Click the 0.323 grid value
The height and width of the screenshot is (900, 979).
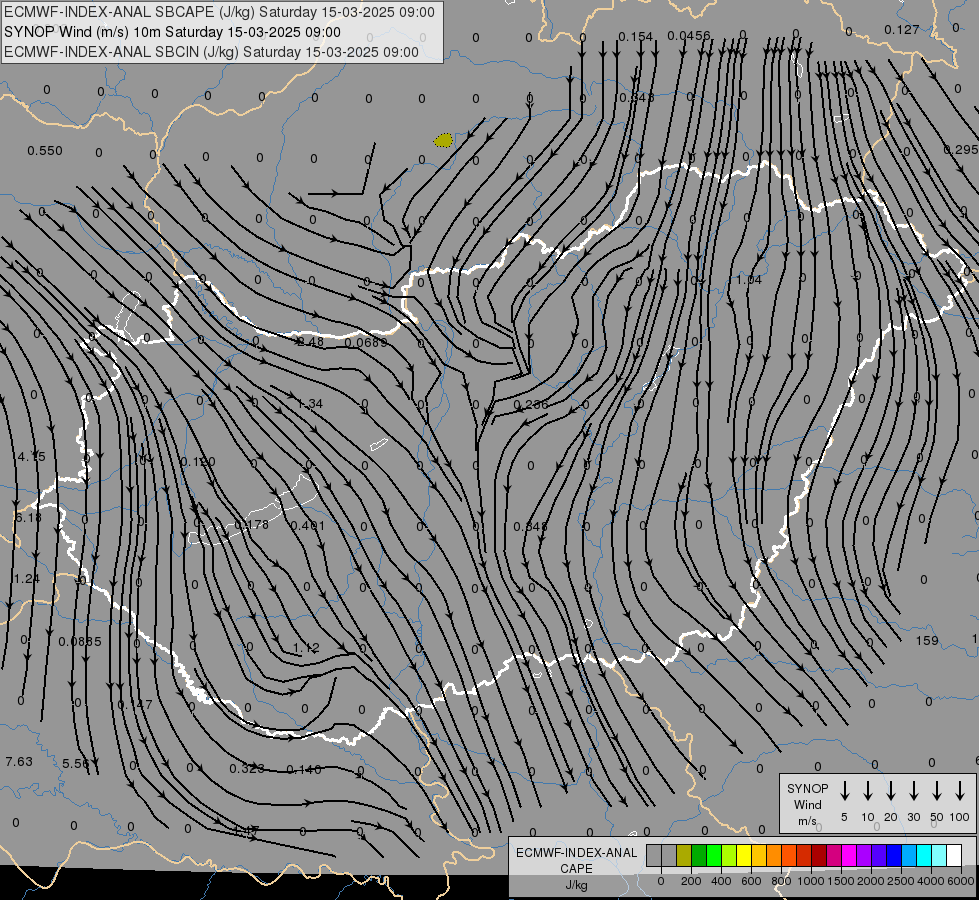click(247, 768)
